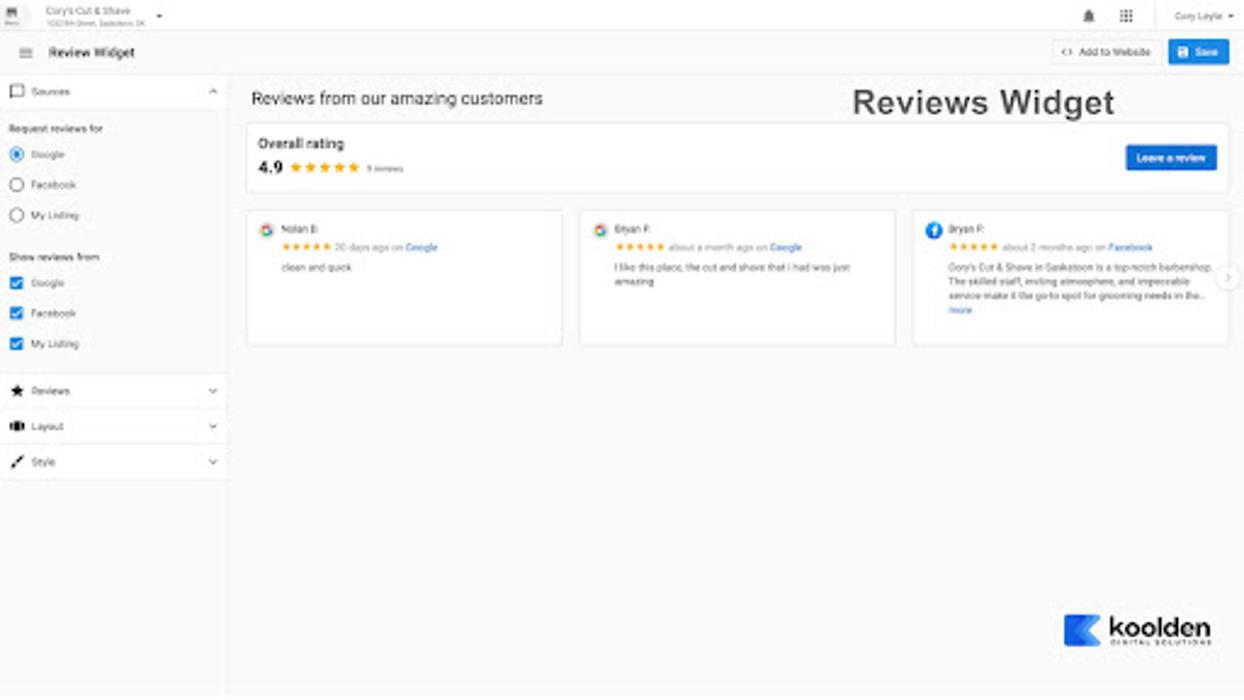Image resolution: width=1244 pixels, height=700 pixels.
Task: Select Facebook radio for request reviews
Action: [x=17, y=185]
